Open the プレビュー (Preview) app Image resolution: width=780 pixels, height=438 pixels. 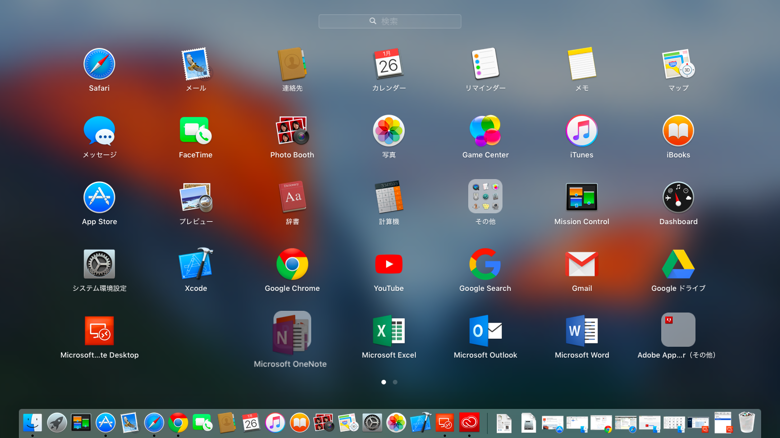(x=195, y=198)
